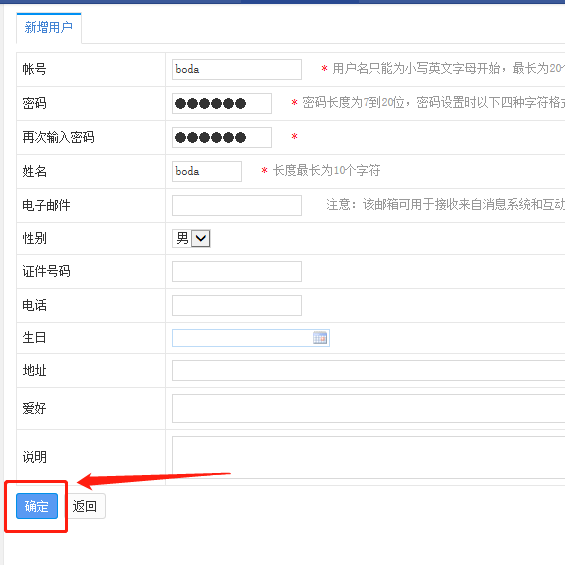Focus the 帐号 account input field
Image resolution: width=565 pixels, height=565 pixels.
coord(237,69)
